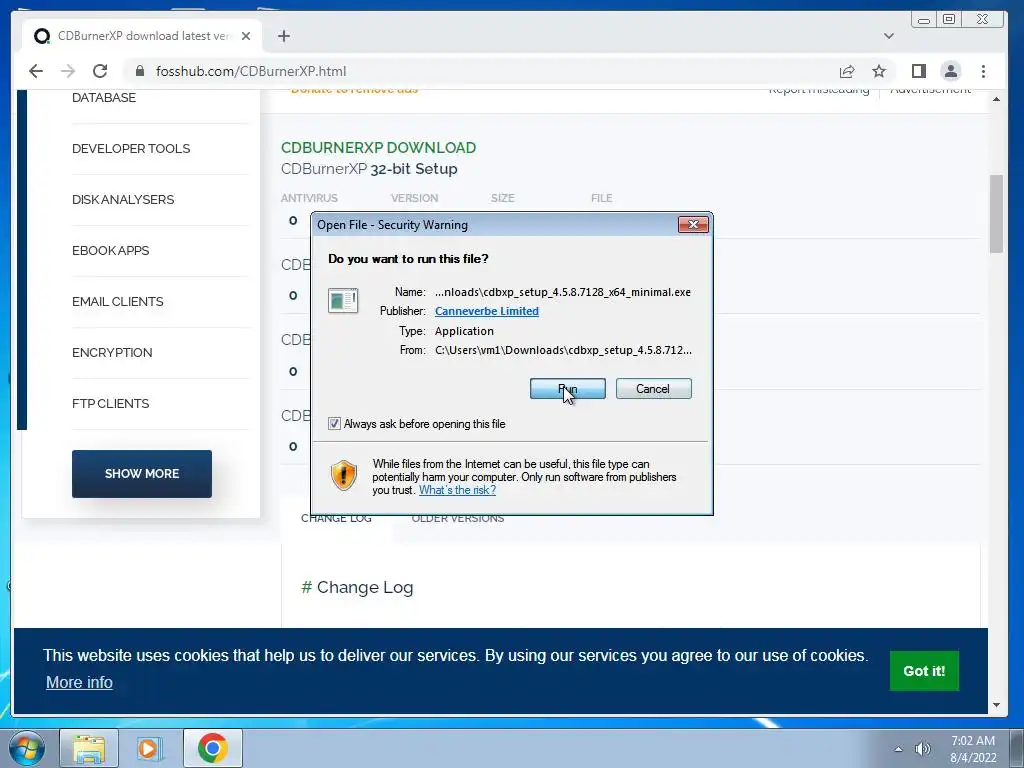Click the ANTIVIRUS column header
This screenshot has height=768, width=1024.
tap(309, 198)
